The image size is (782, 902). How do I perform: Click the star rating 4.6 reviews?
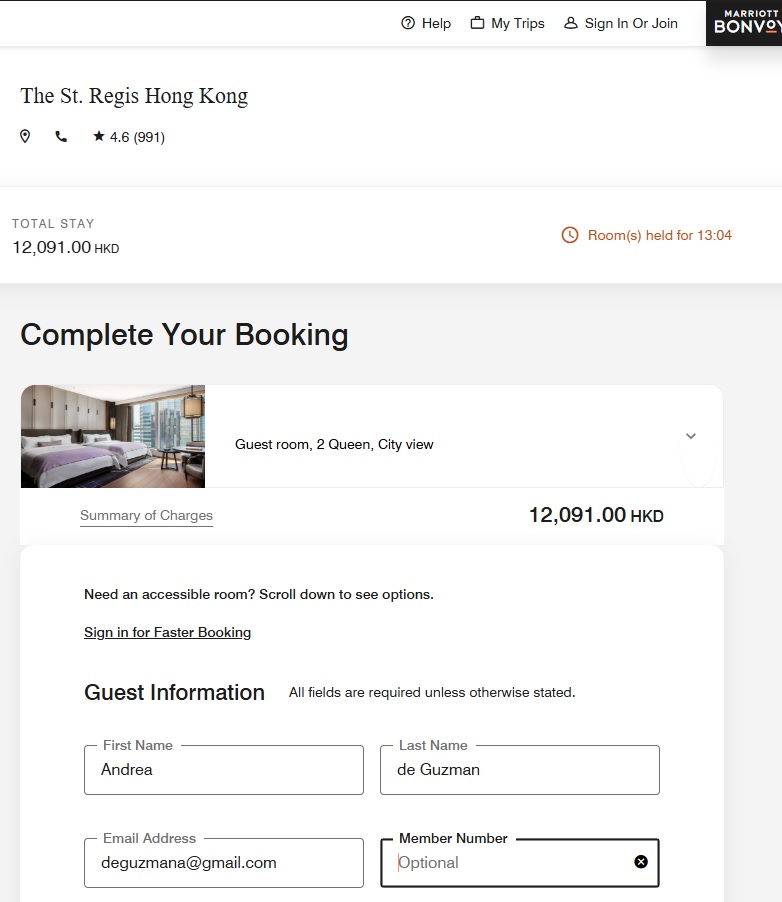click(129, 137)
